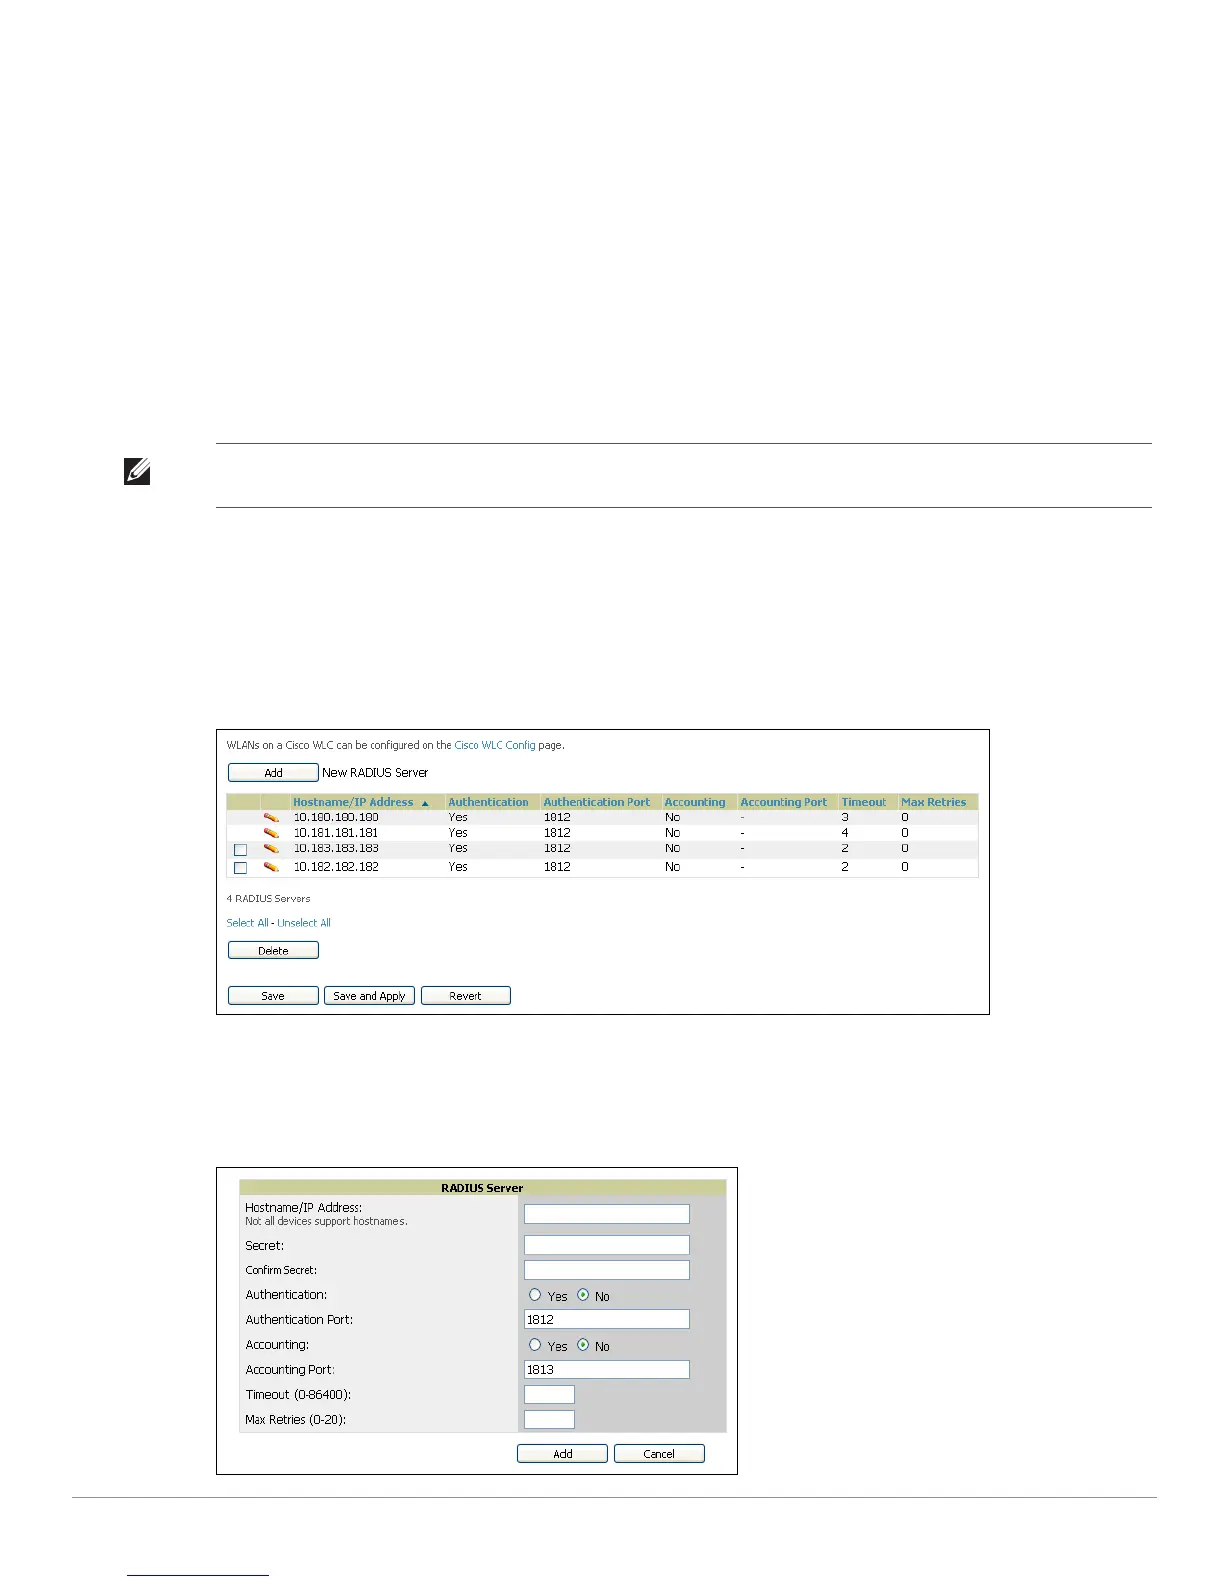Image resolution: width=1224 pixels, height=1584 pixels.
Task: Click Timeout value 4 for 10.181.181.181
Action: pyautogui.click(x=845, y=832)
